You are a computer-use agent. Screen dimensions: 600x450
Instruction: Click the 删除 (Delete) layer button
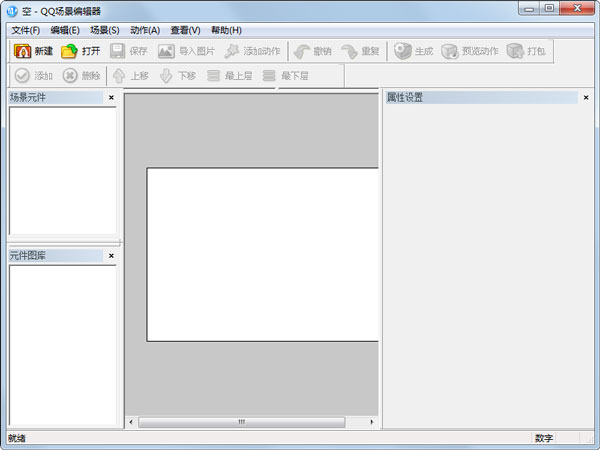[x=70, y=76]
